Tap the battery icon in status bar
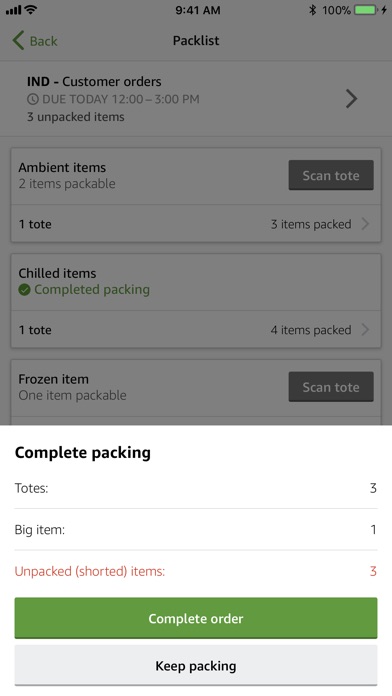392x696 pixels. point(366,10)
